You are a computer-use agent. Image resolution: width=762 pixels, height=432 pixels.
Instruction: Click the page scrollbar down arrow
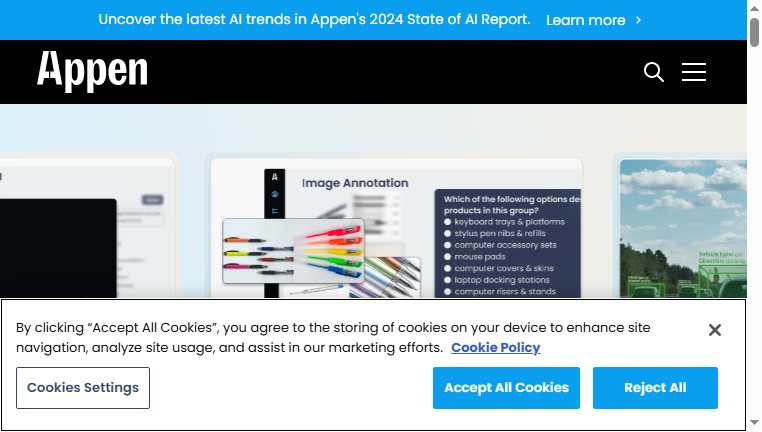pyautogui.click(x=754, y=423)
